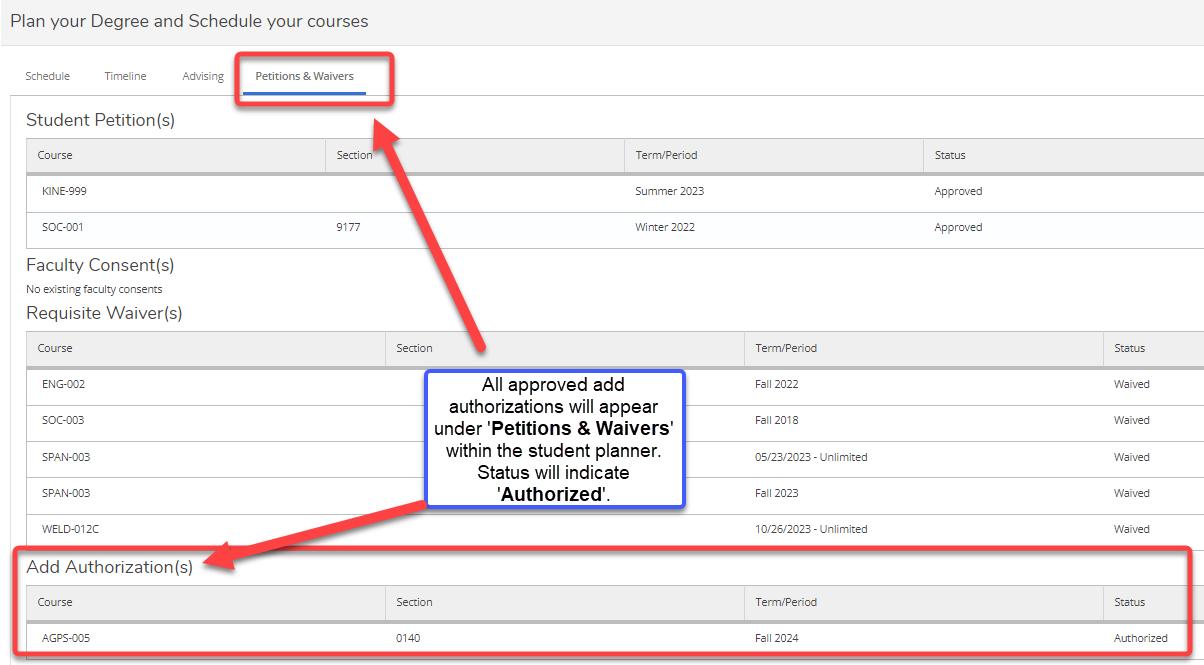
Task: Click the Fall 2022 term cell
Action: (x=777, y=384)
